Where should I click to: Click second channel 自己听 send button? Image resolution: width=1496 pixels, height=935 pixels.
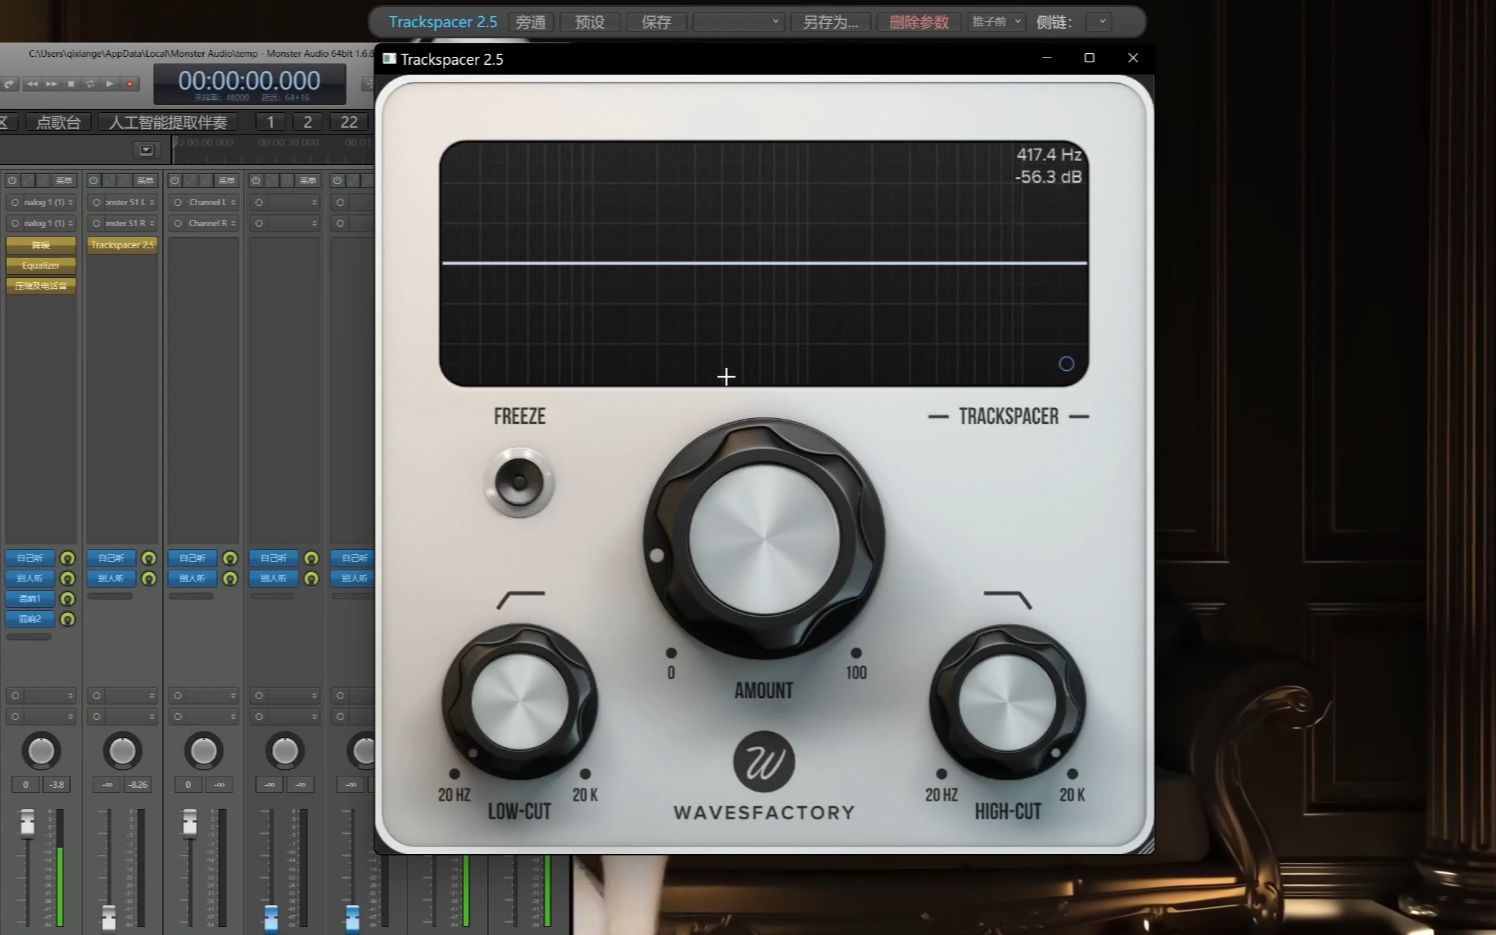(111, 558)
